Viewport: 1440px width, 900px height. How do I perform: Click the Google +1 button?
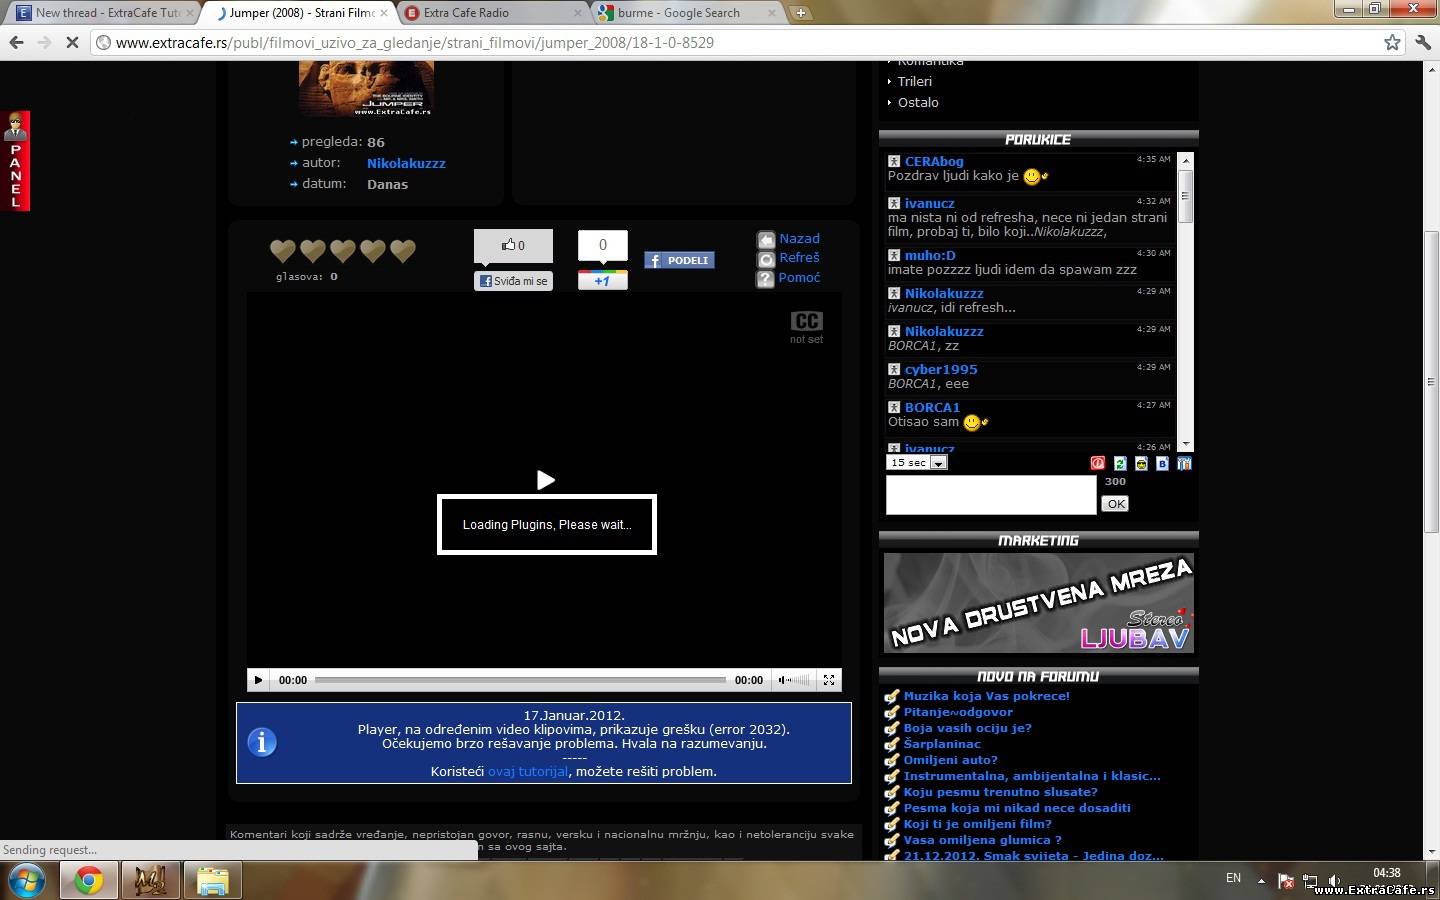tap(602, 281)
